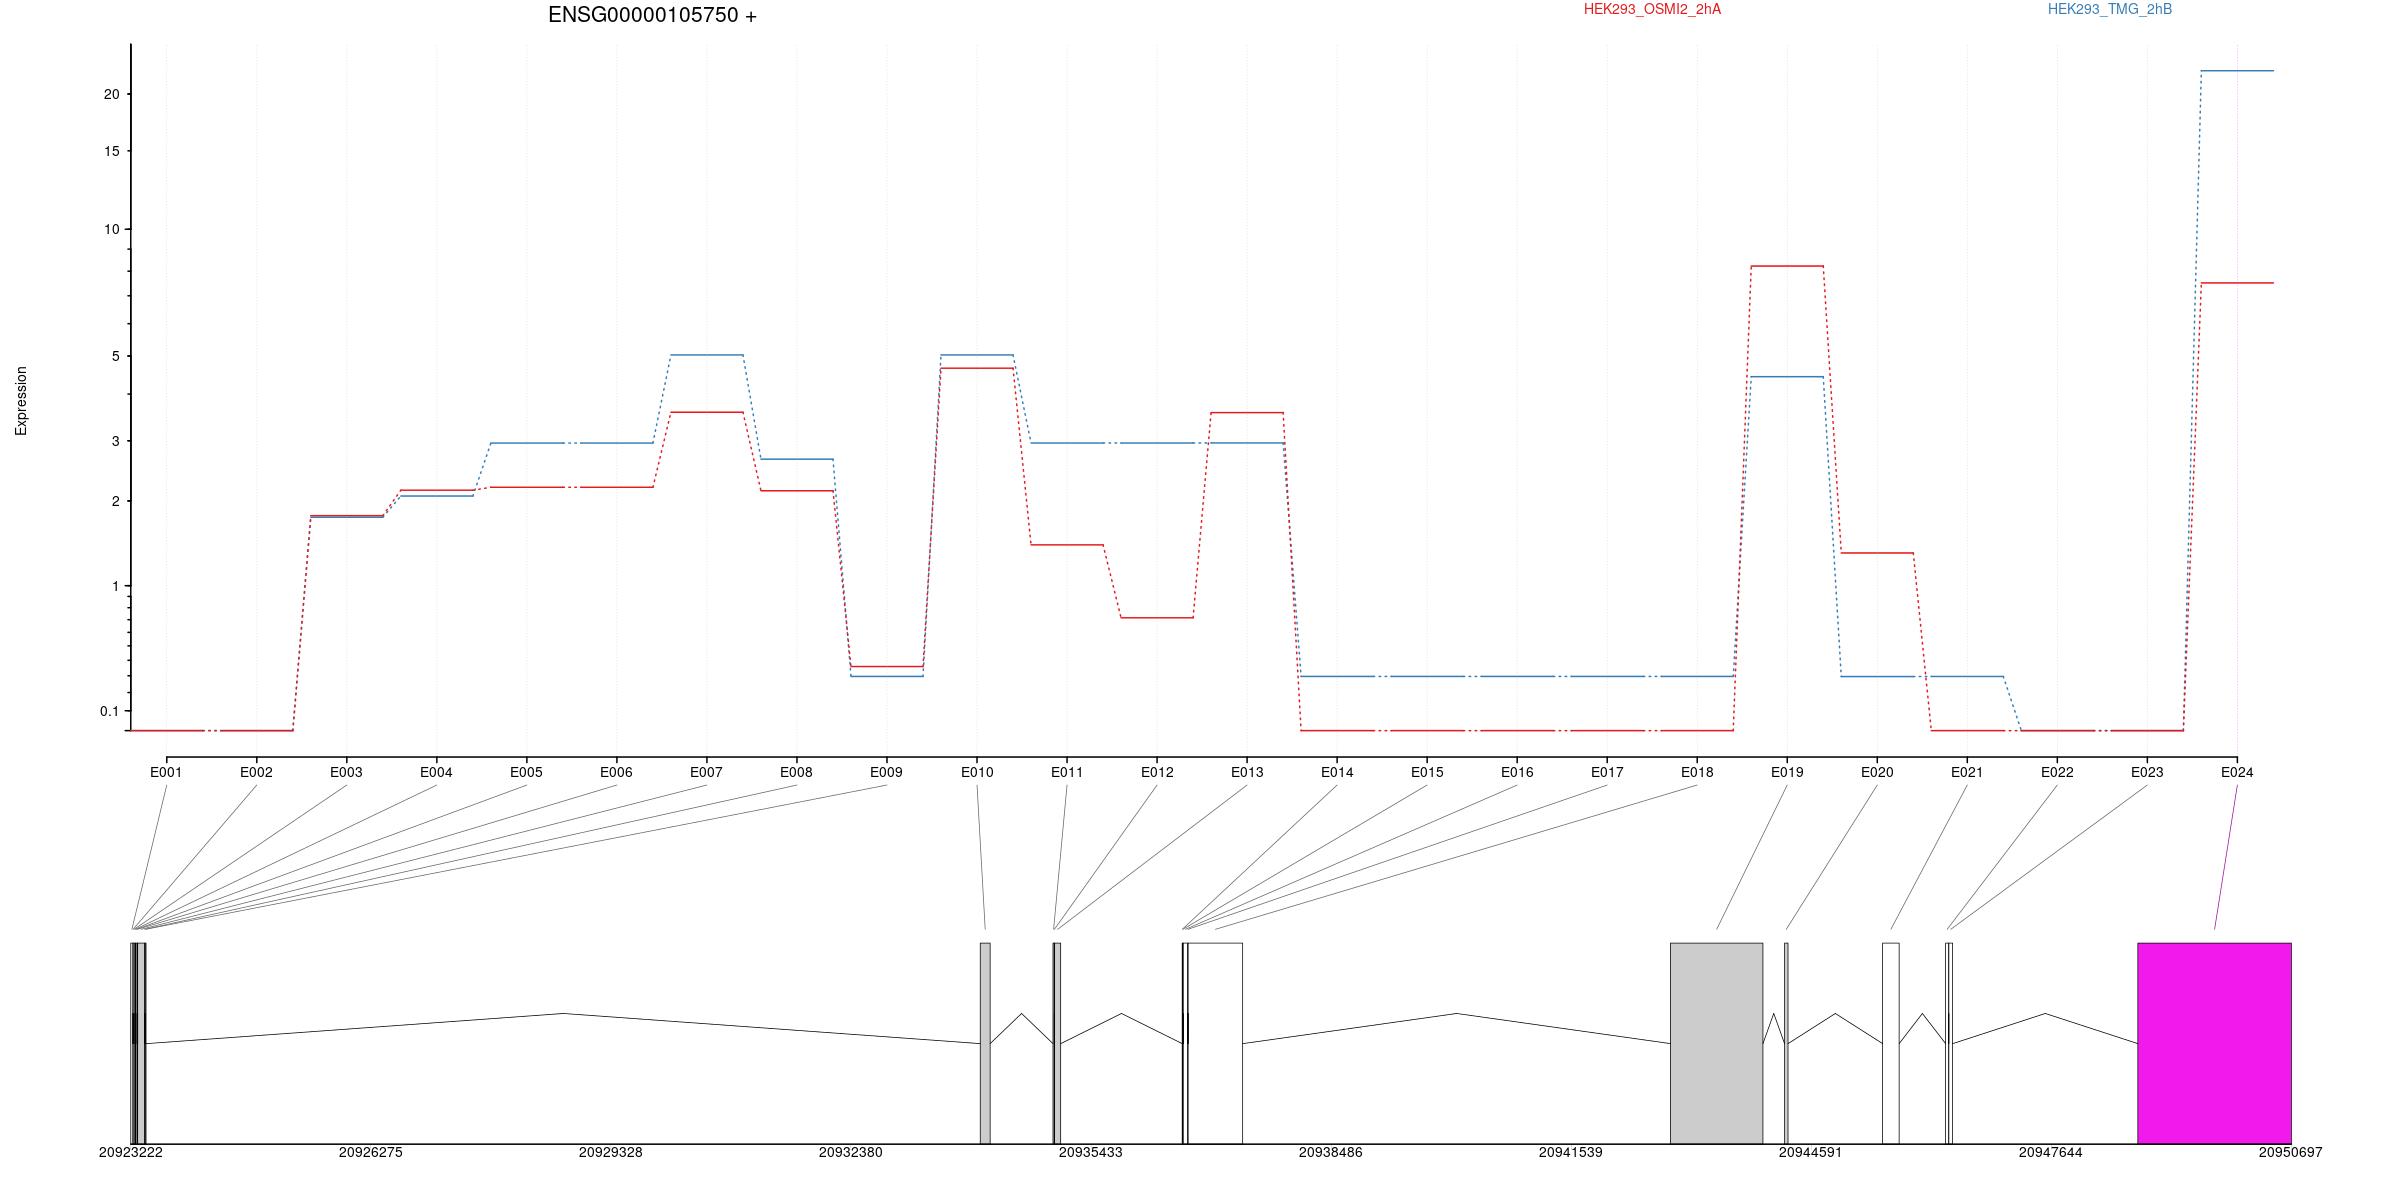Select the HEK293_OSMI2_2hA legend label
Viewport: 2400px width, 1200px height.
click(x=1652, y=9)
